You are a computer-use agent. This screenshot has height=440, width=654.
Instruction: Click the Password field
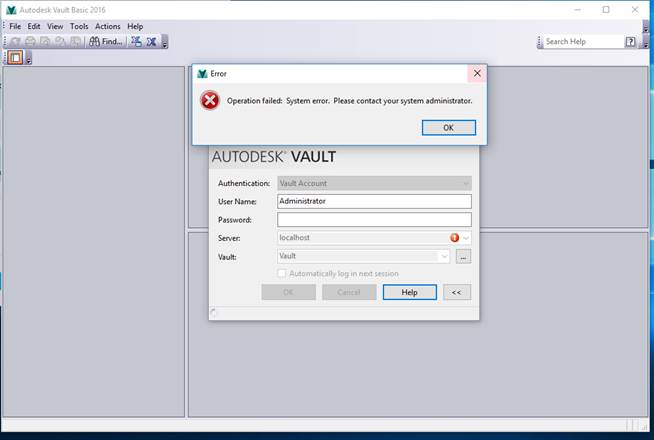pyautogui.click(x=374, y=219)
